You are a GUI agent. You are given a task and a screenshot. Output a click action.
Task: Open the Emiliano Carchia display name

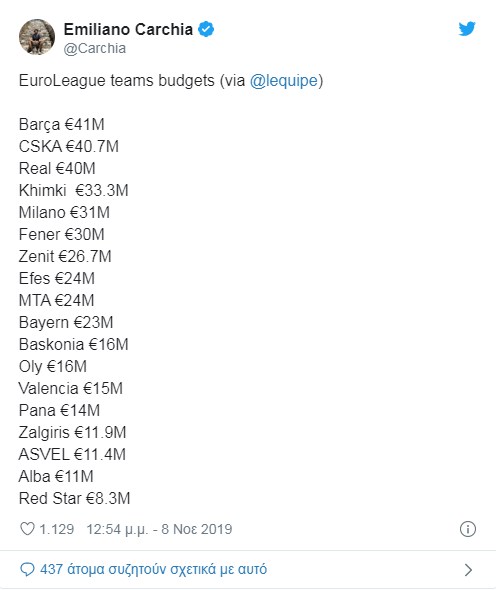tap(128, 29)
